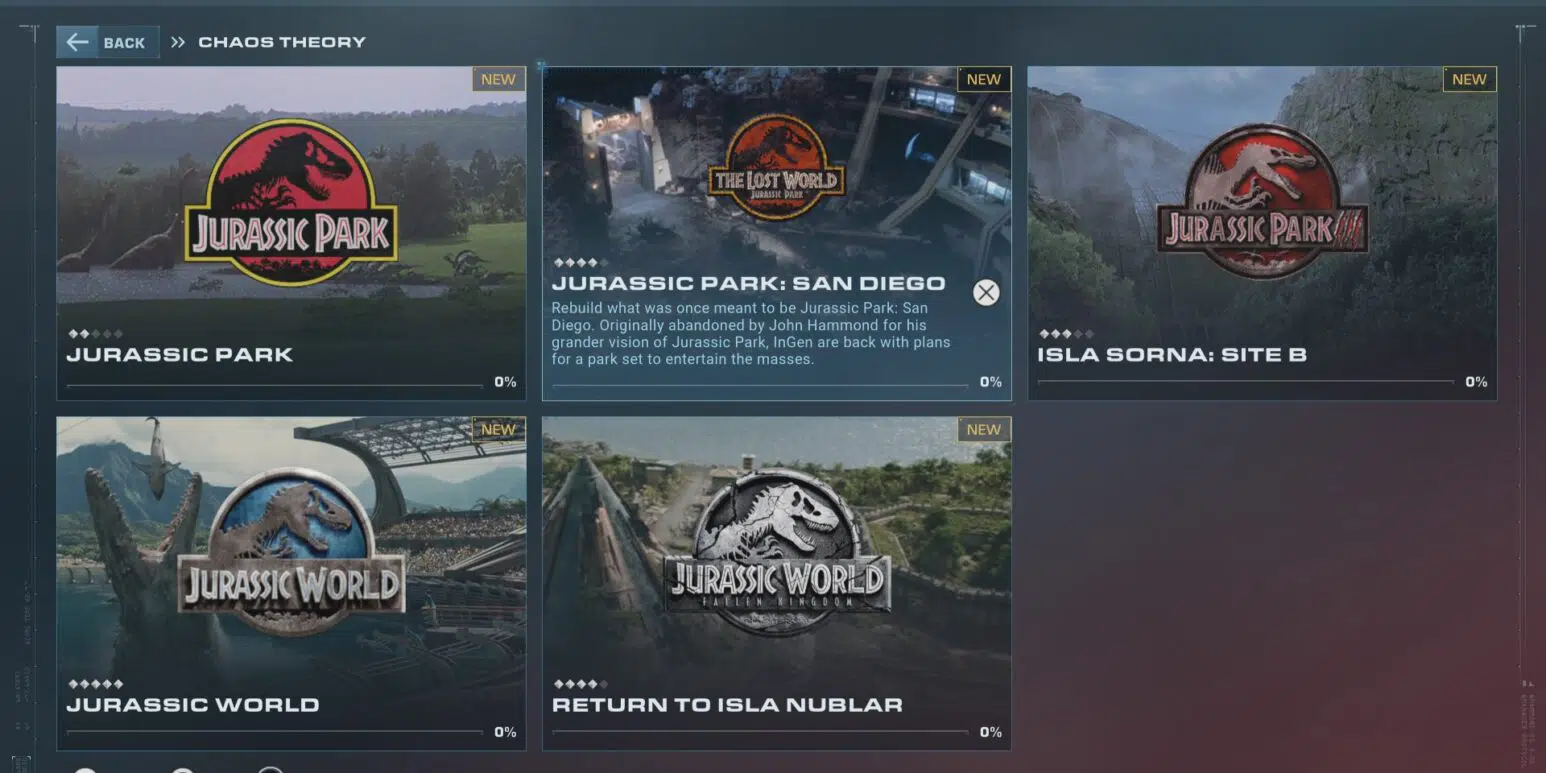Screen dimensions: 1546x773
Task: Click the circled X icon on San Diego card
Action: [x=986, y=292]
